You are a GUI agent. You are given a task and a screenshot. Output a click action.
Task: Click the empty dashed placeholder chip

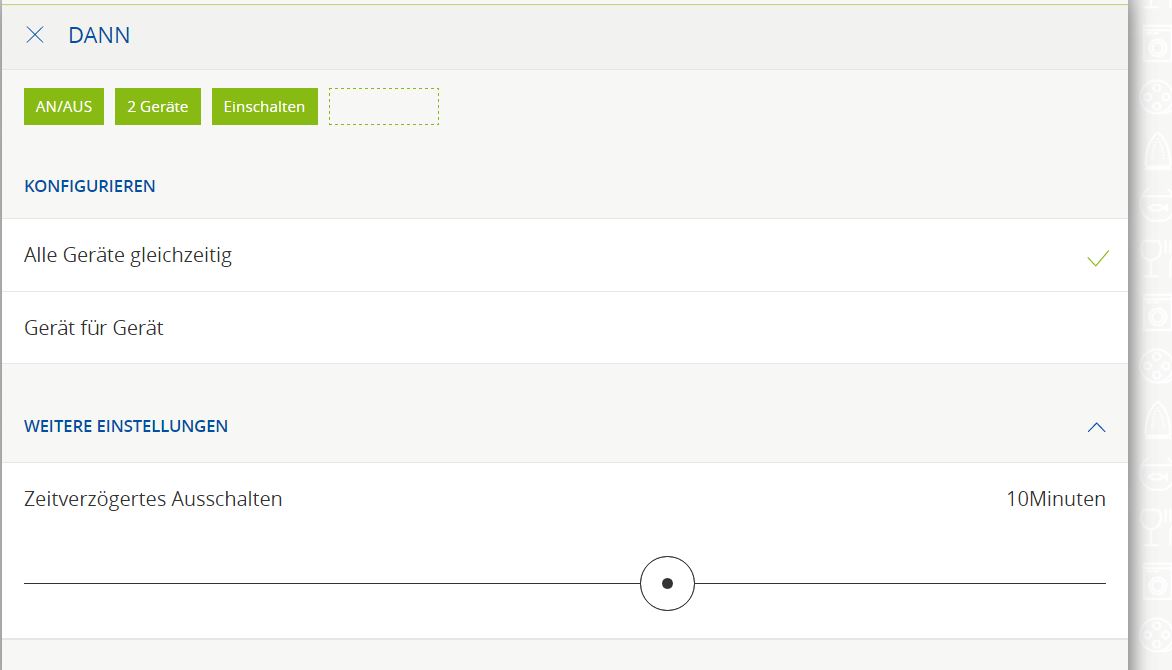pos(384,107)
